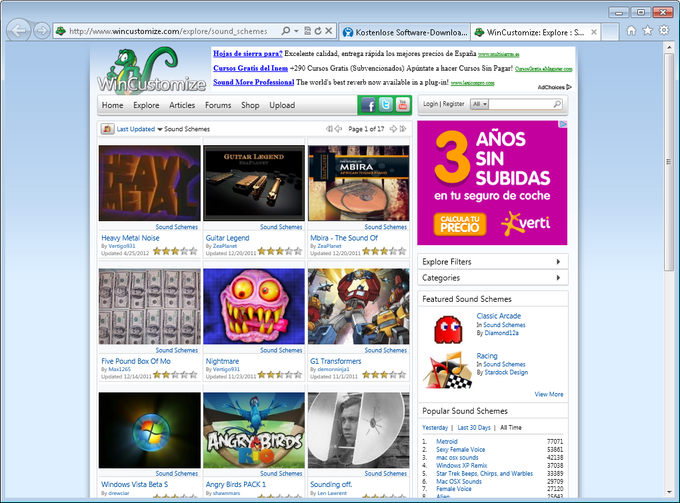Viewport: 680px width, 503px height.
Task: Click the ad info icon on Verti banner
Action: [563, 124]
